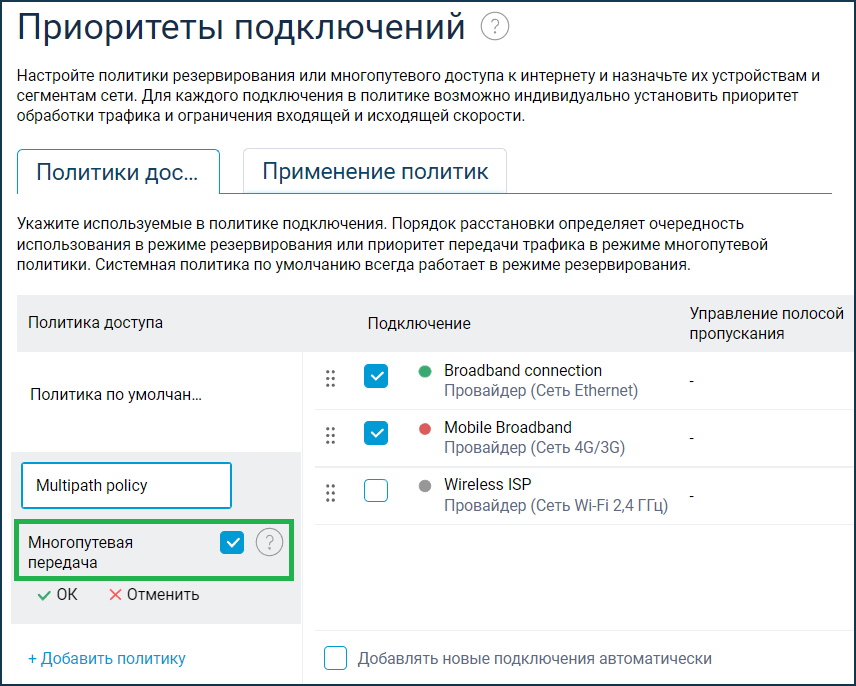The height and width of the screenshot is (686, 856).
Task: Select Политика по умолчанию in policy list
Action: (x=116, y=395)
